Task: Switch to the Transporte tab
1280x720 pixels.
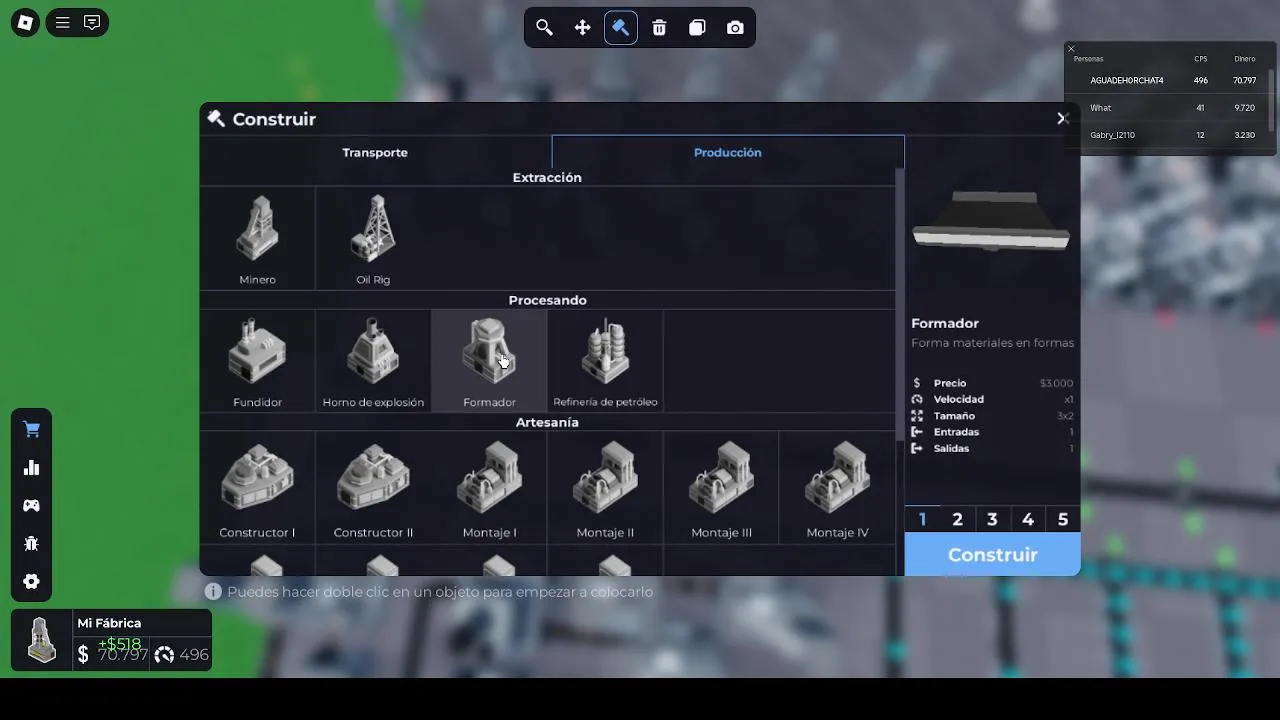Action: (x=375, y=152)
